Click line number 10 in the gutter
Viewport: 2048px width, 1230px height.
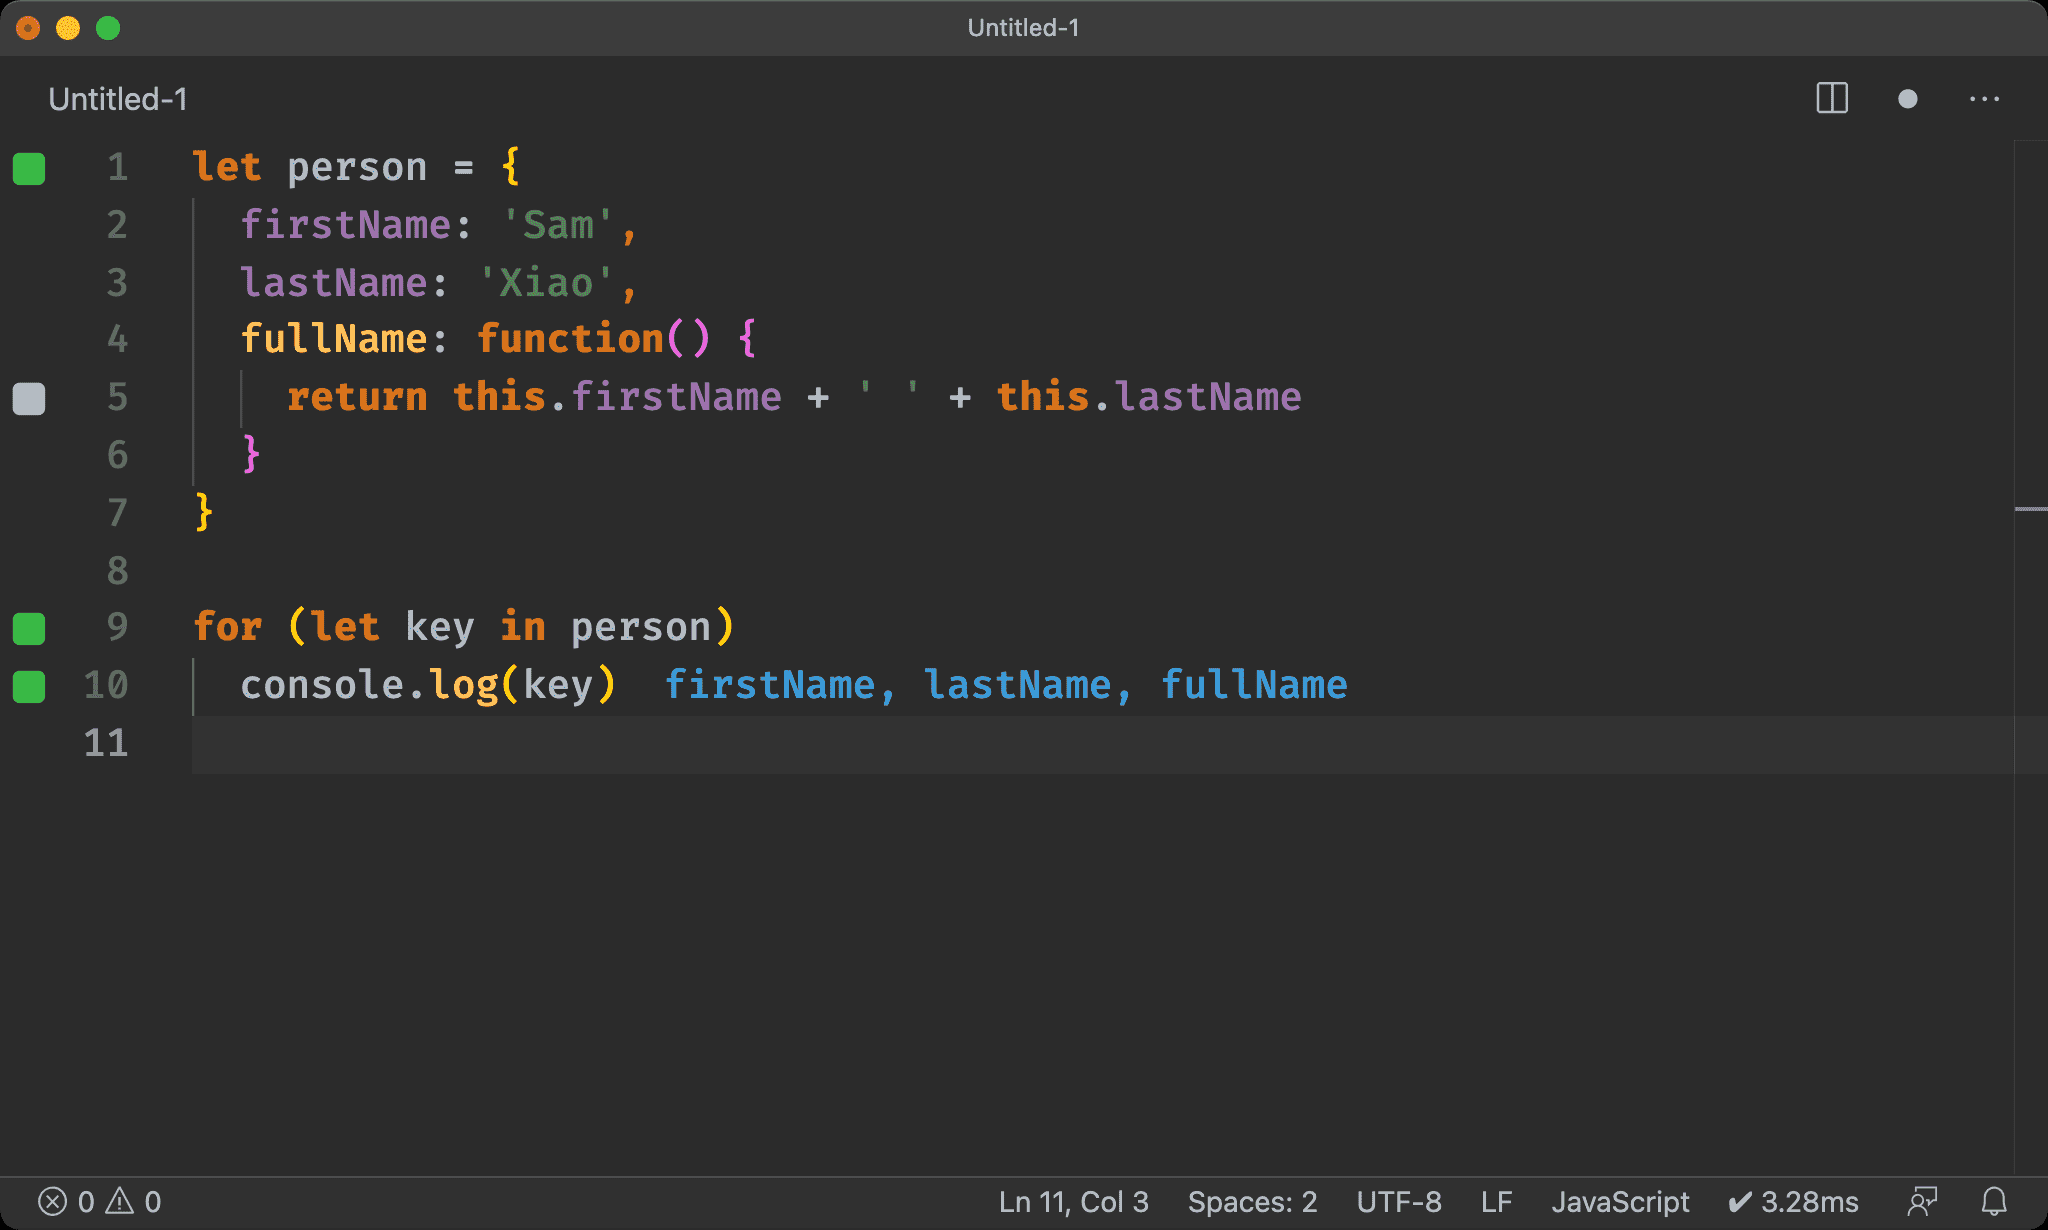point(106,685)
